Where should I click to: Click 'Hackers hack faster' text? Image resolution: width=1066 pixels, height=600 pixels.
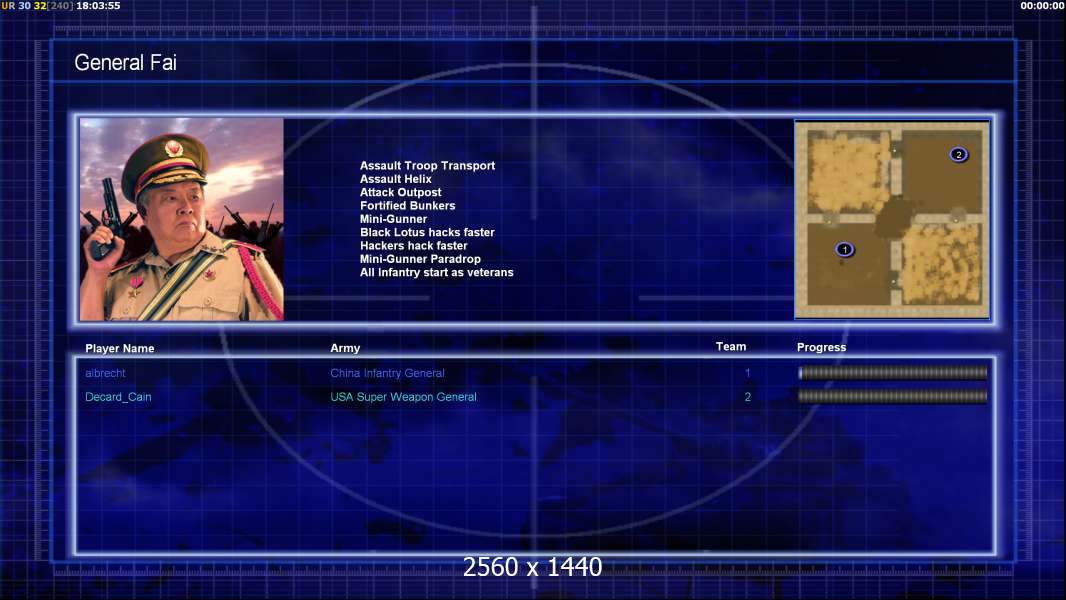pos(413,245)
